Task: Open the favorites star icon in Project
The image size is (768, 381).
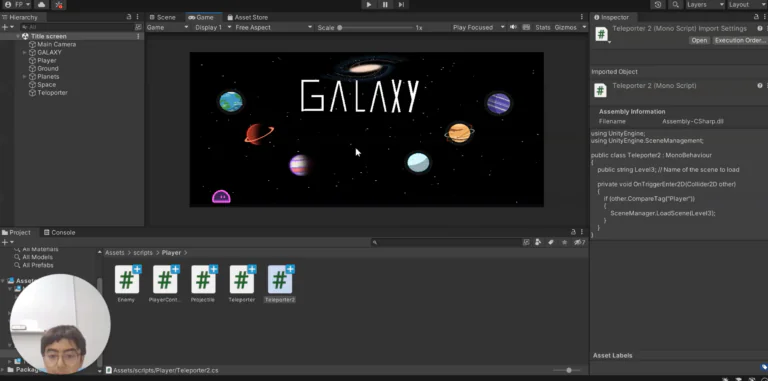Action: (564, 242)
